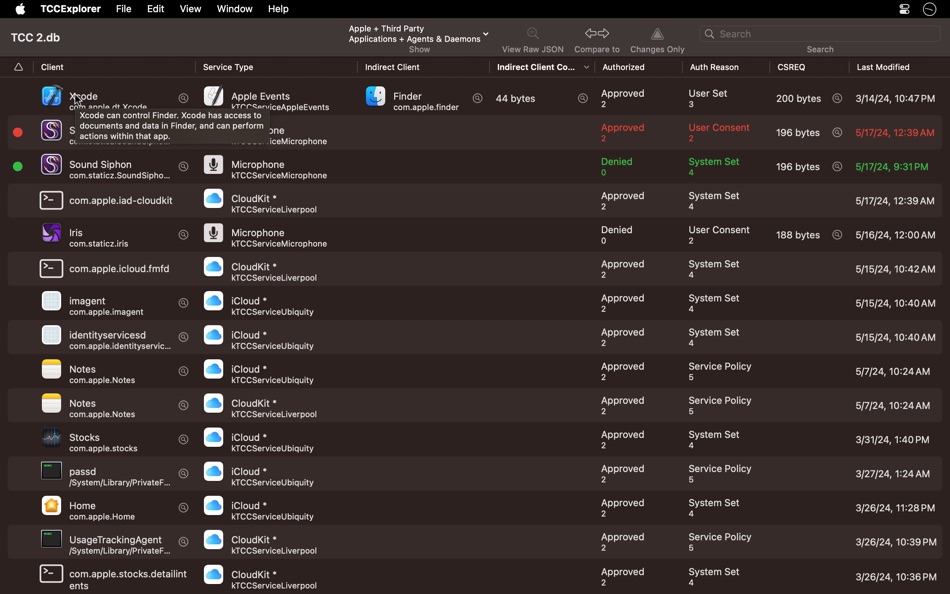Reveal imagent with the magnifier icon
Viewport: 950px width, 594px height.
(183, 302)
